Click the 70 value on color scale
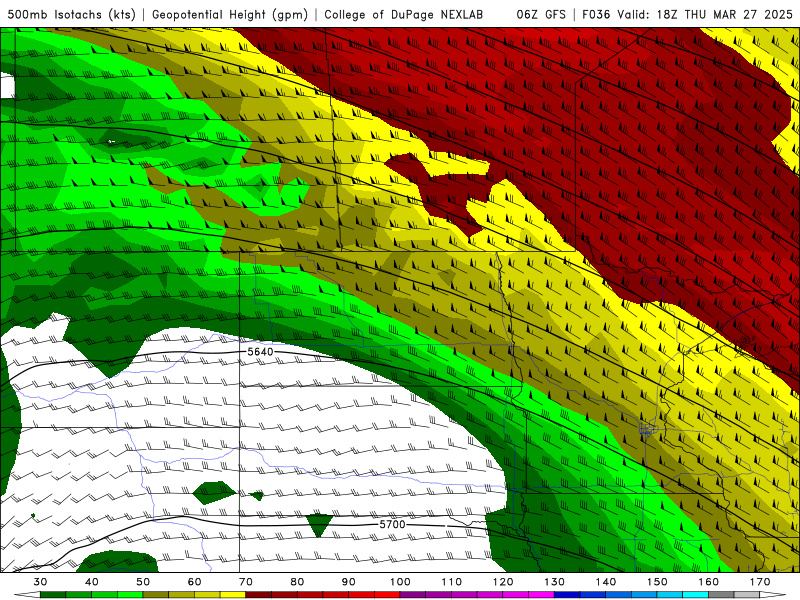The height and width of the screenshot is (600, 800). point(246,582)
